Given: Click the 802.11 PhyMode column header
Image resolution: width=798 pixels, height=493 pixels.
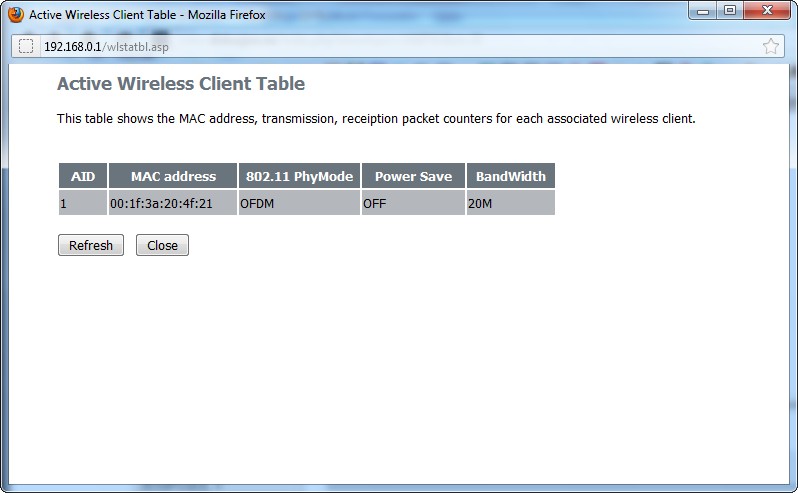Looking at the screenshot, I should (299, 176).
